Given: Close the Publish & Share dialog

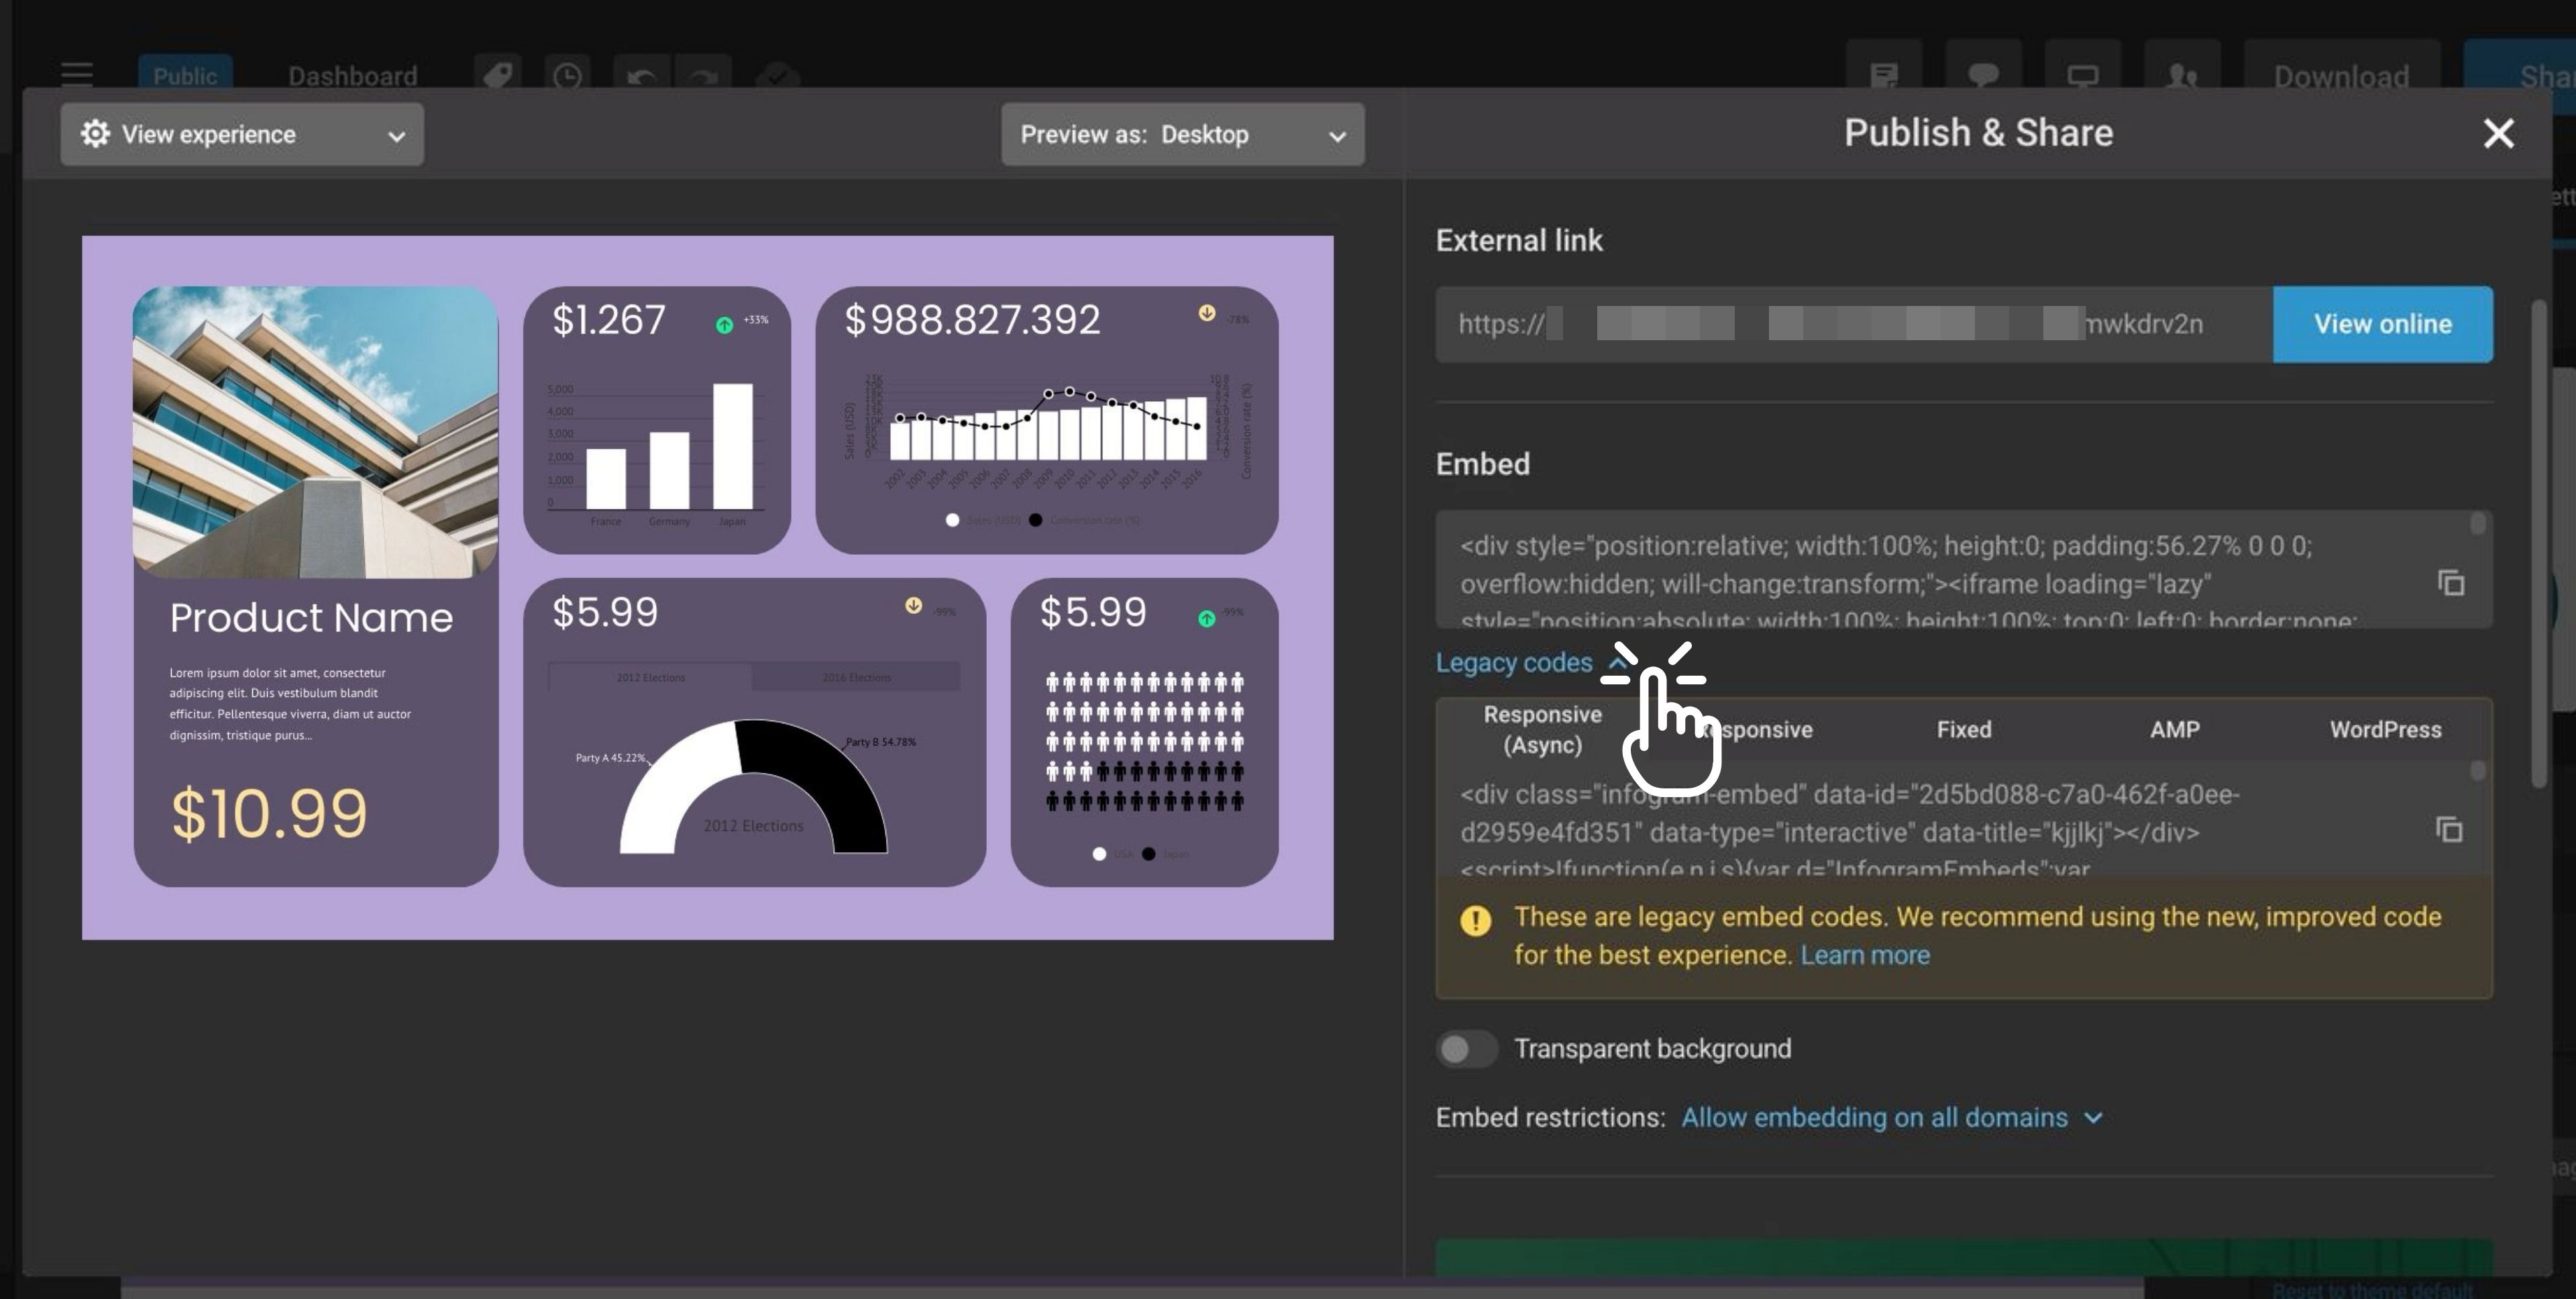Looking at the screenshot, I should tap(2498, 133).
